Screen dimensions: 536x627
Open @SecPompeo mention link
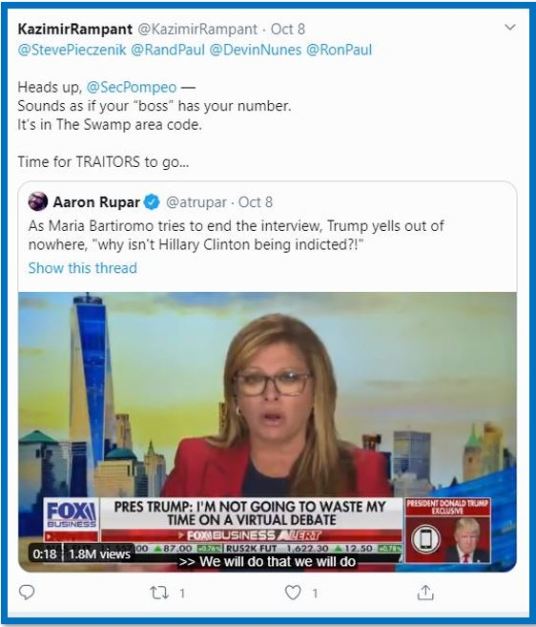[x=132, y=87]
